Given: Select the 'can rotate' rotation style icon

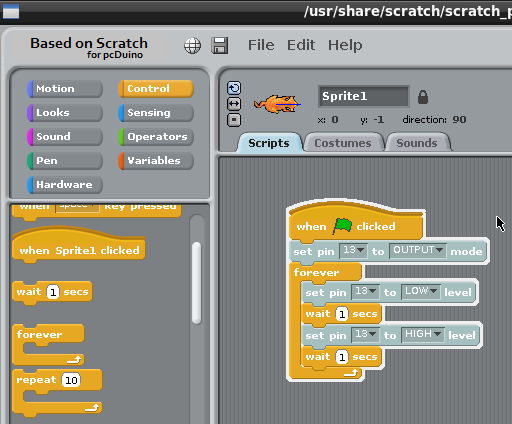Looking at the screenshot, I should coord(234,88).
